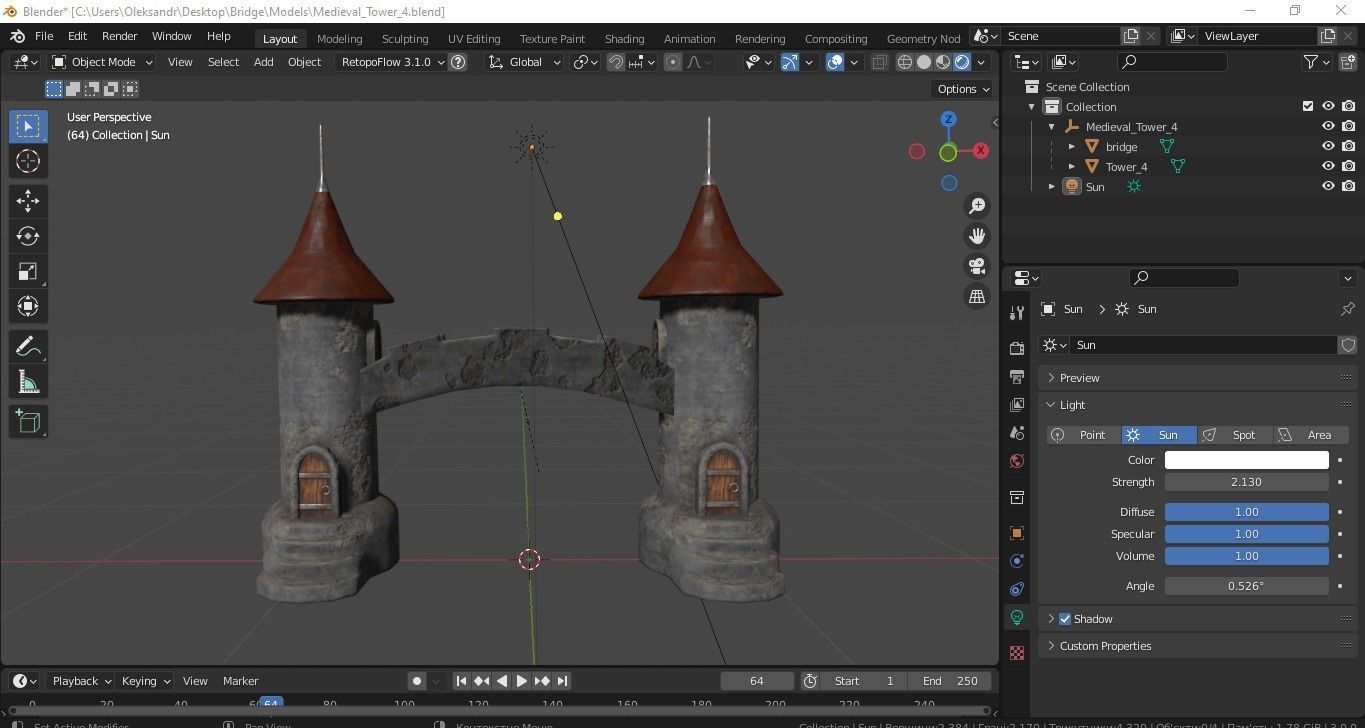Click the light Strength value field
Viewport: 1365px width, 728px height.
[x=1246, y=482]
